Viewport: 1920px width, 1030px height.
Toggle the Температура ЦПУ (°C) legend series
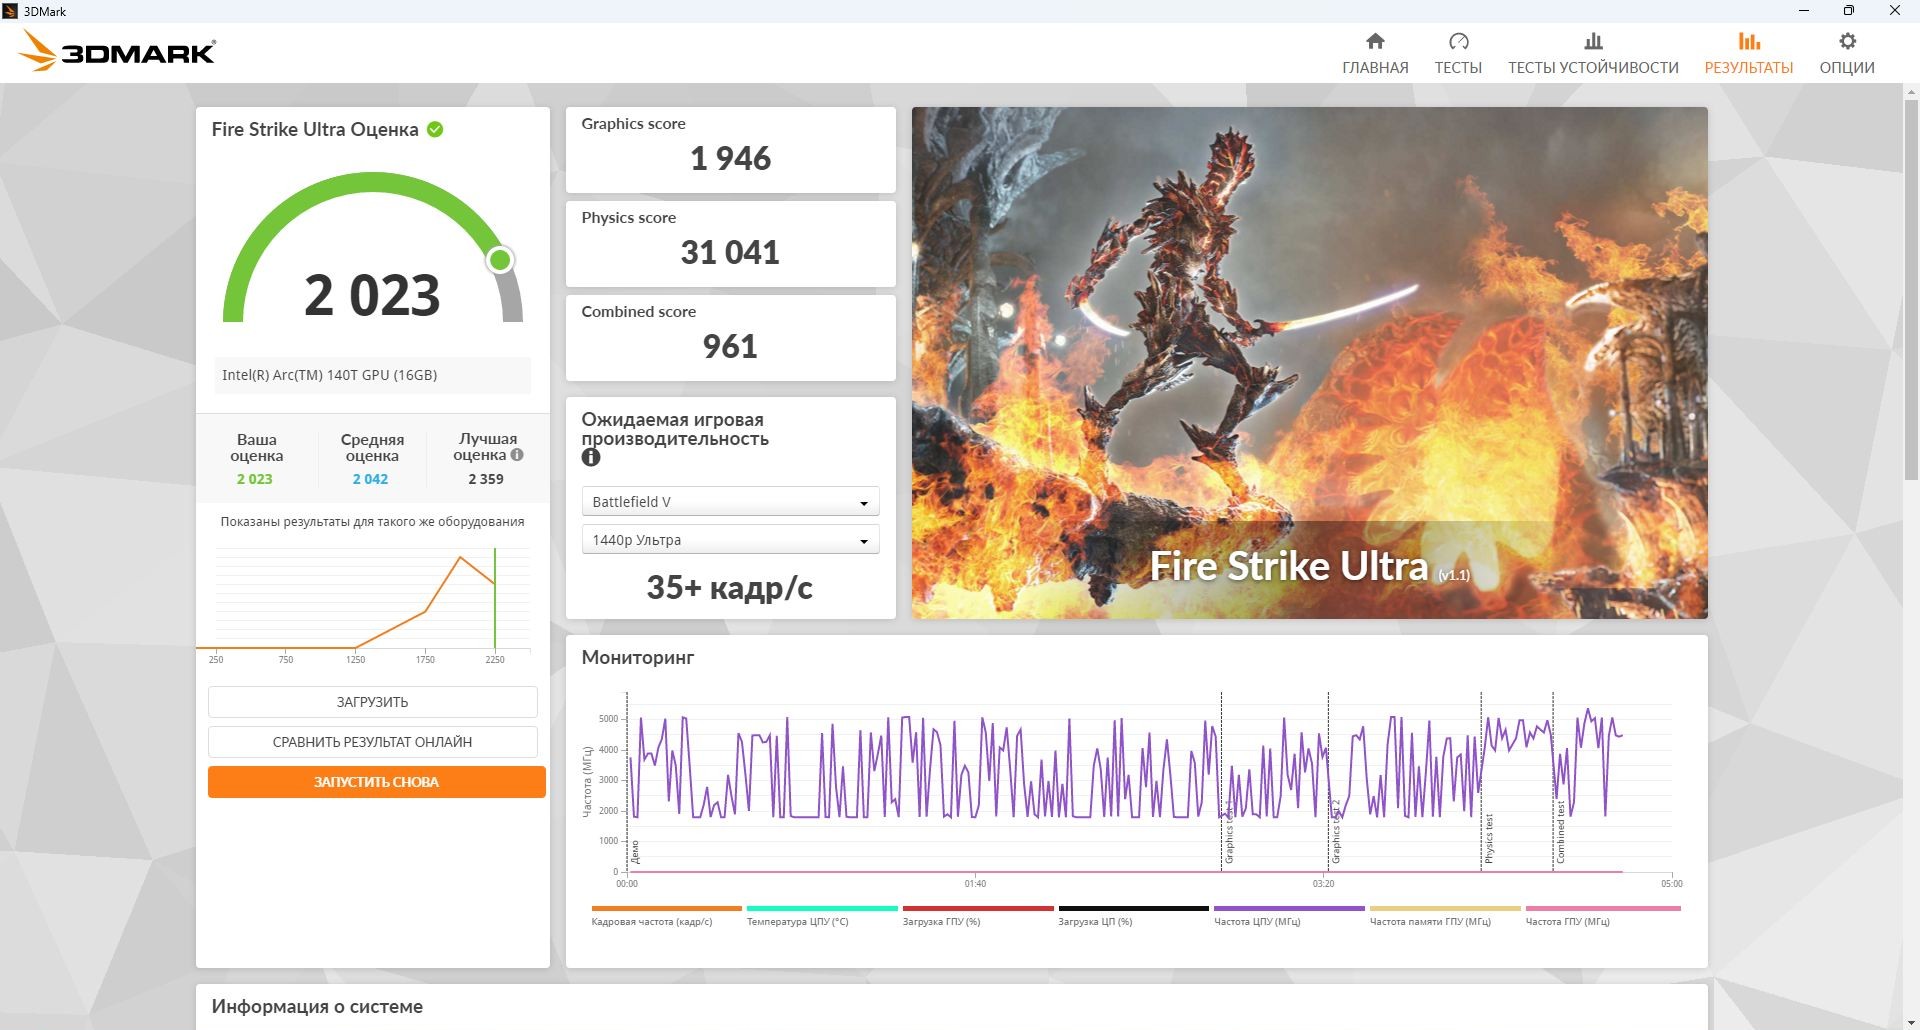pos(822,916)
